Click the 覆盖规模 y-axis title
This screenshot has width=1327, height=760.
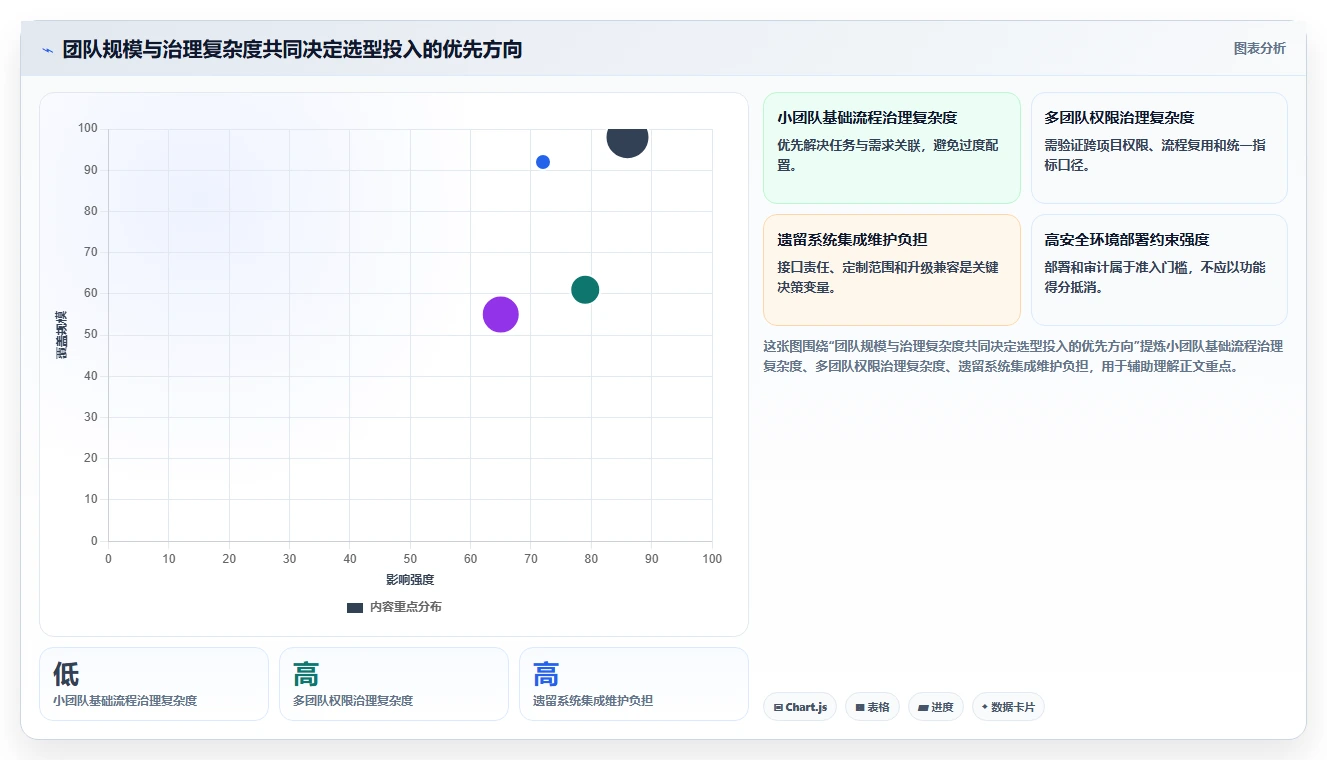click(x=62, y=335)
